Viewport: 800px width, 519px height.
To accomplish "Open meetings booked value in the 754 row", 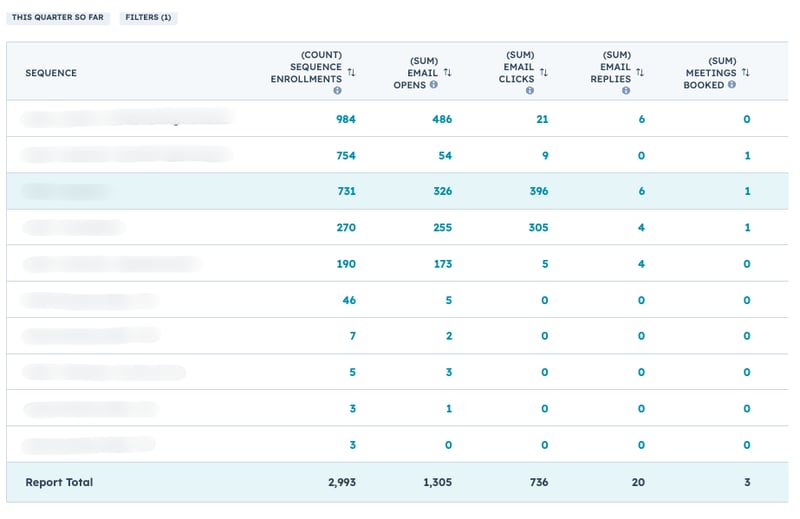I will tap(747, 156).
